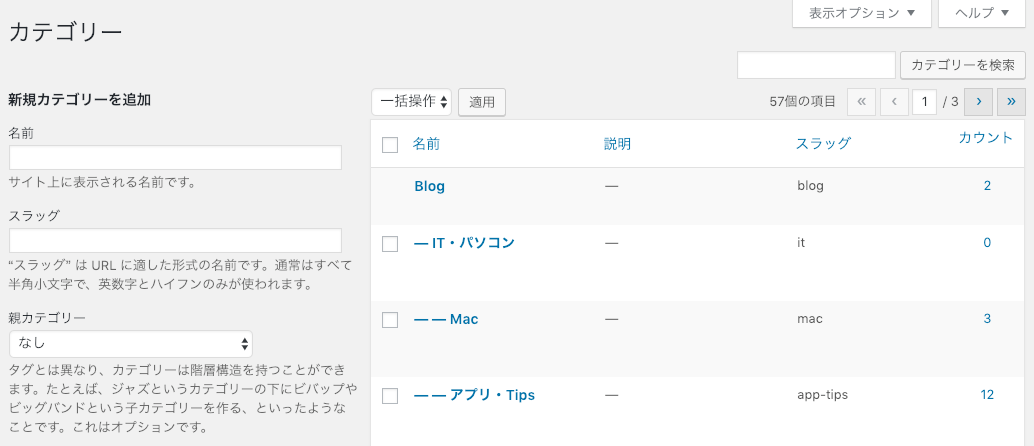Sort by the 名前 column header
This screenshot has height=446, width=1034.
click(426, 144)
